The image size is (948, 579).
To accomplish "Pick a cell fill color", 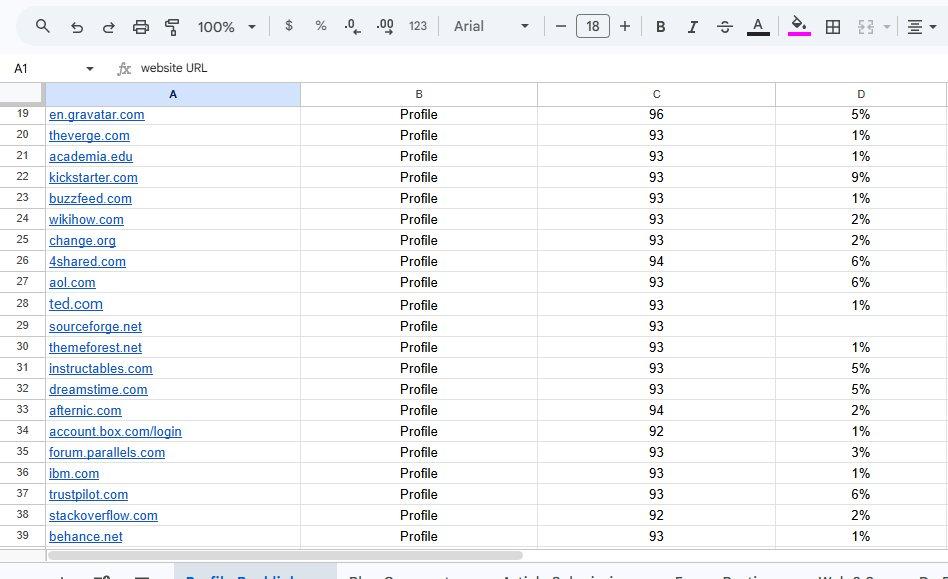I will pyautogui.click(x=799, y=27).
